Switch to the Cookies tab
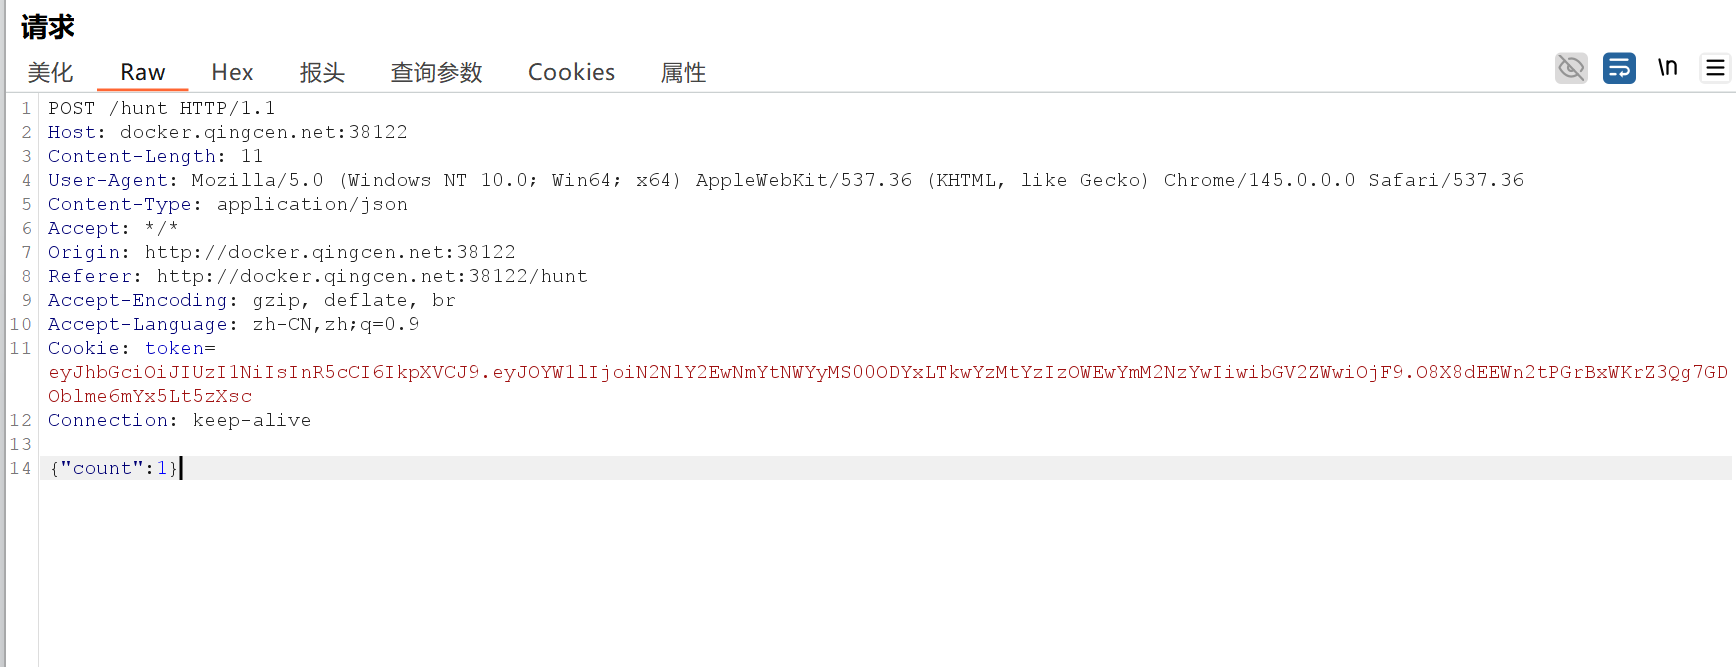The image size is (1736, 667). coord(571,72)
